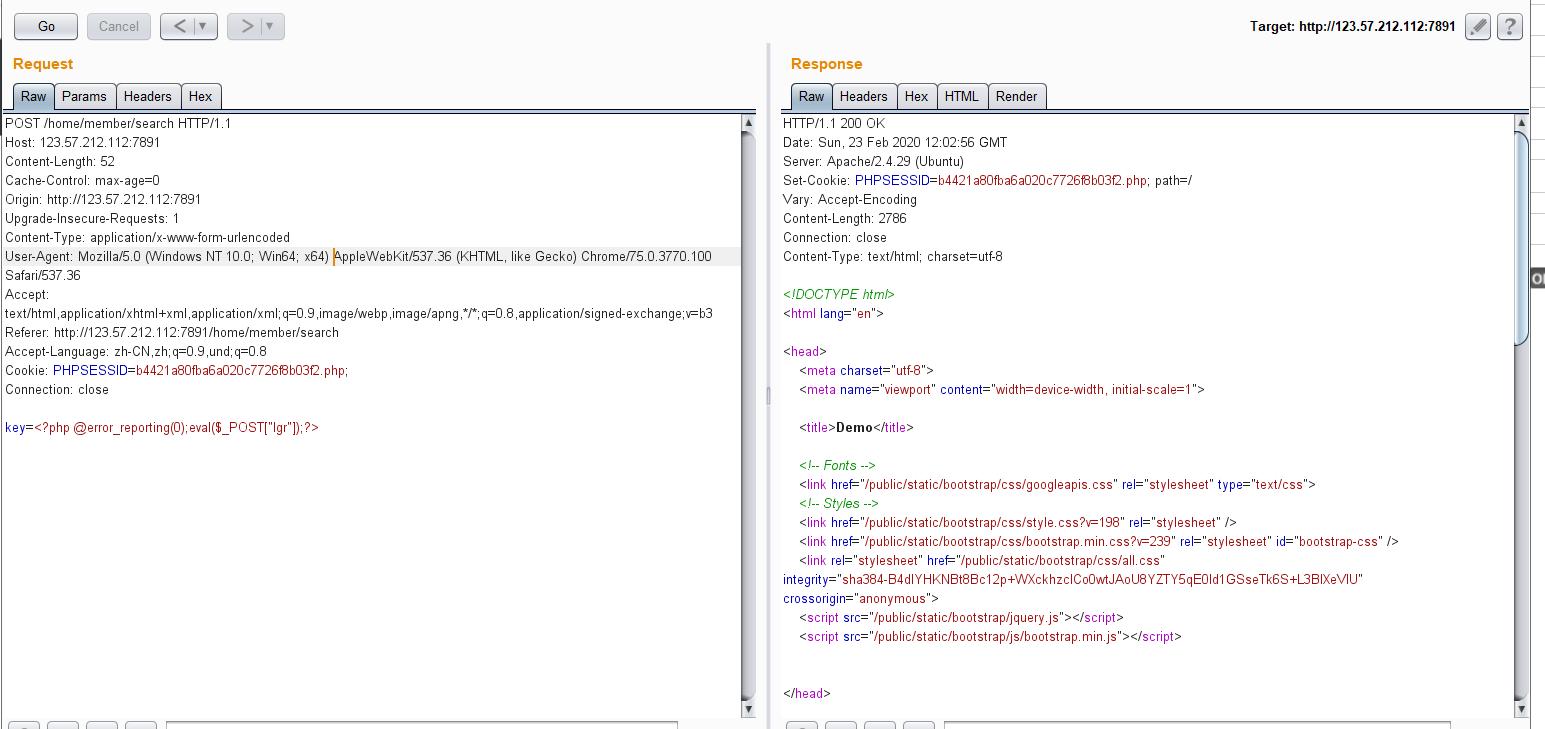Click the request 'Cookie: PHPSESSID' line
This screenshot has height=729, width=1545.
(x=176, y=371)
